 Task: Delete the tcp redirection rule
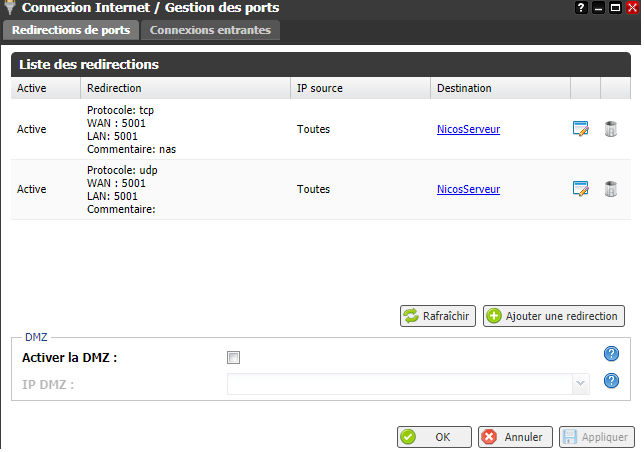611,128
